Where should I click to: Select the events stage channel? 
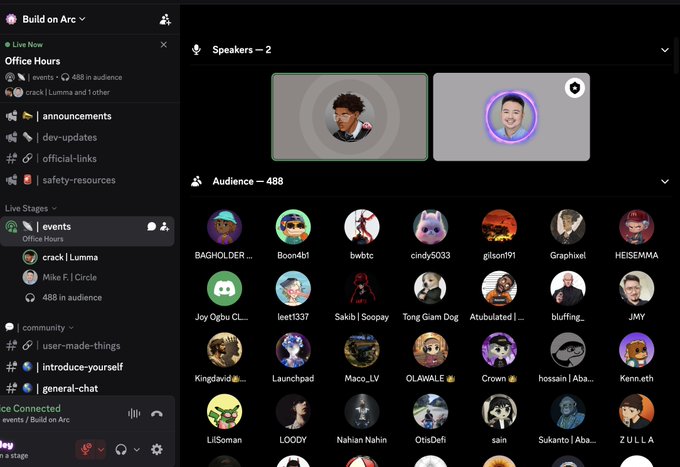[88, 231]
